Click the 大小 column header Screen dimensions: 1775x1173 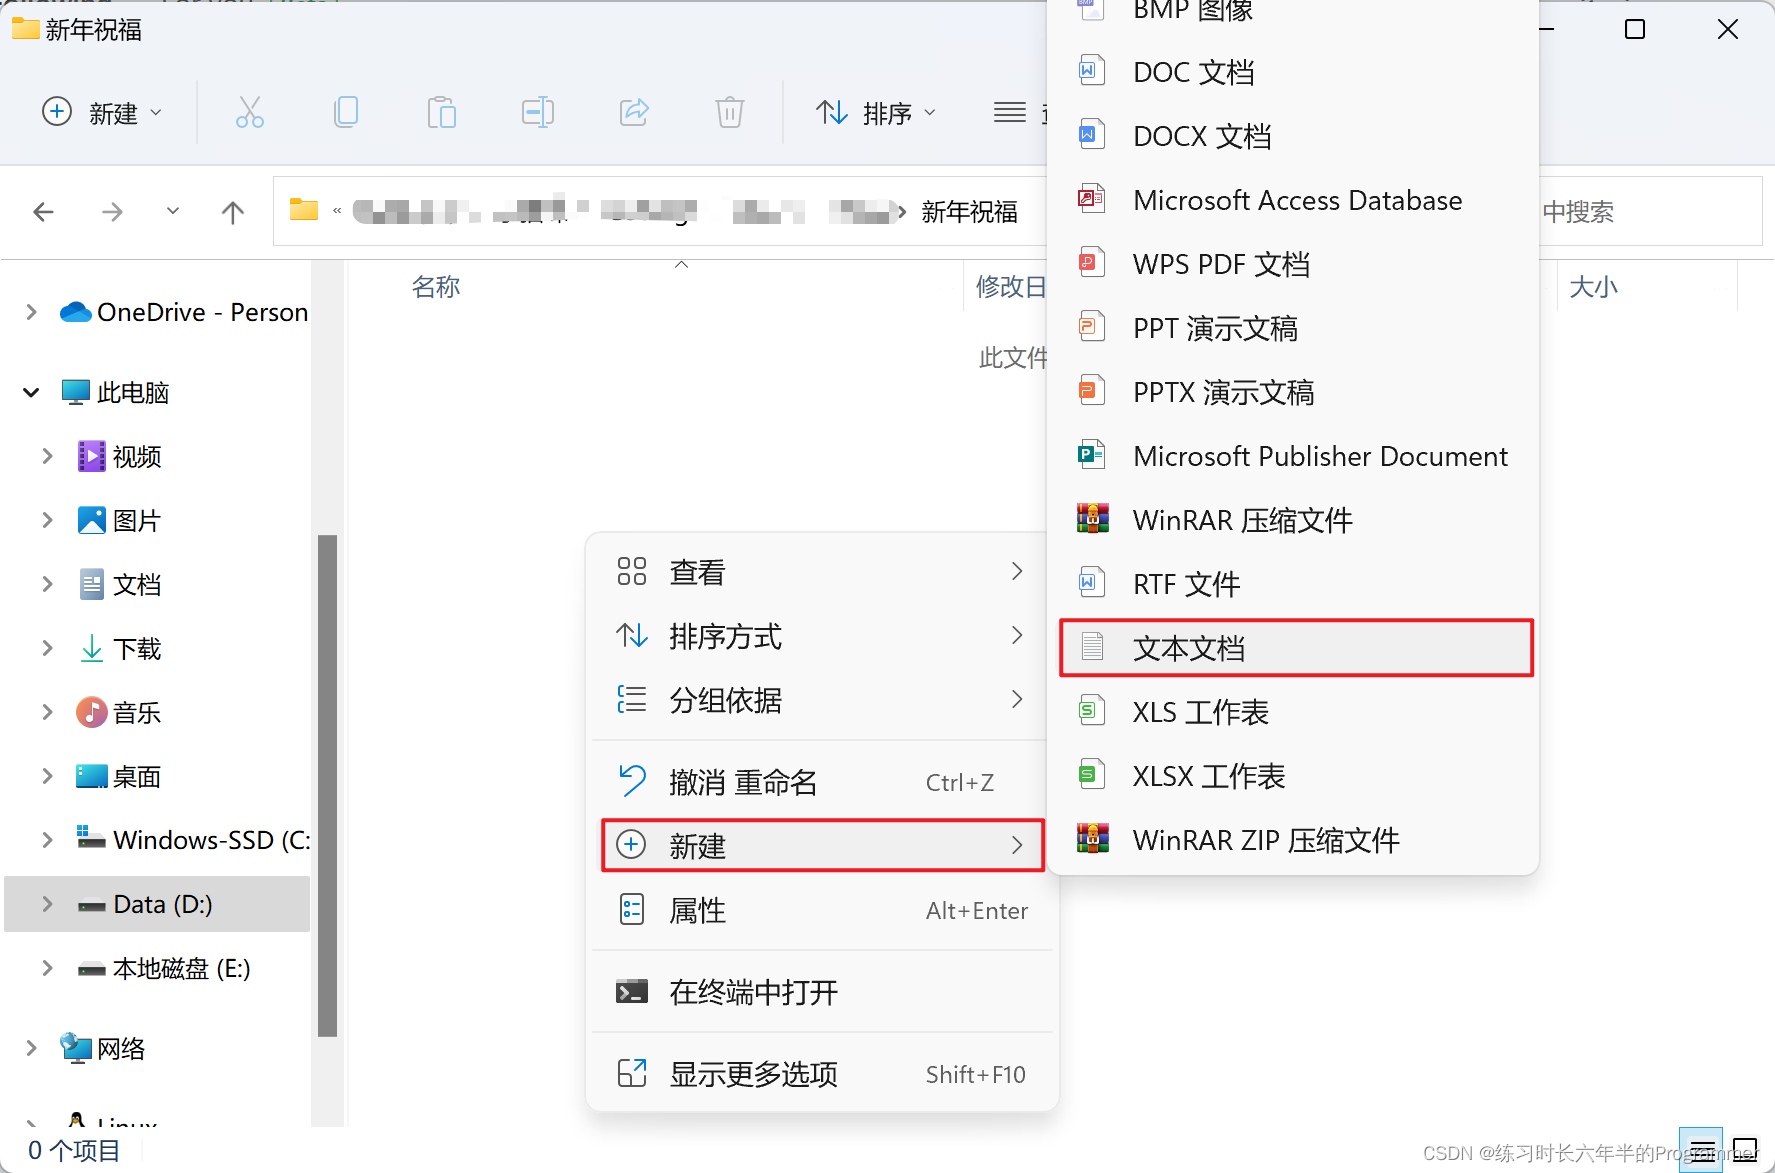click(x=1593, y=287)
